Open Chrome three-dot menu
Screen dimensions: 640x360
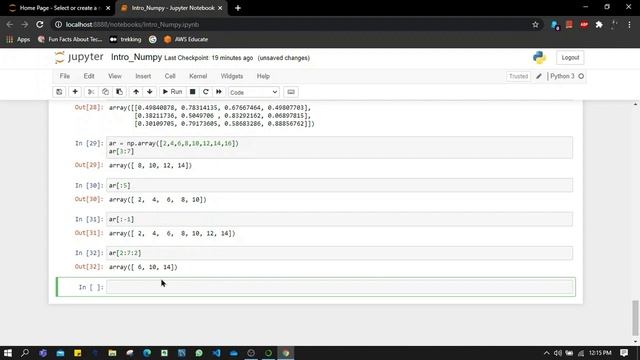click(629, 24)
